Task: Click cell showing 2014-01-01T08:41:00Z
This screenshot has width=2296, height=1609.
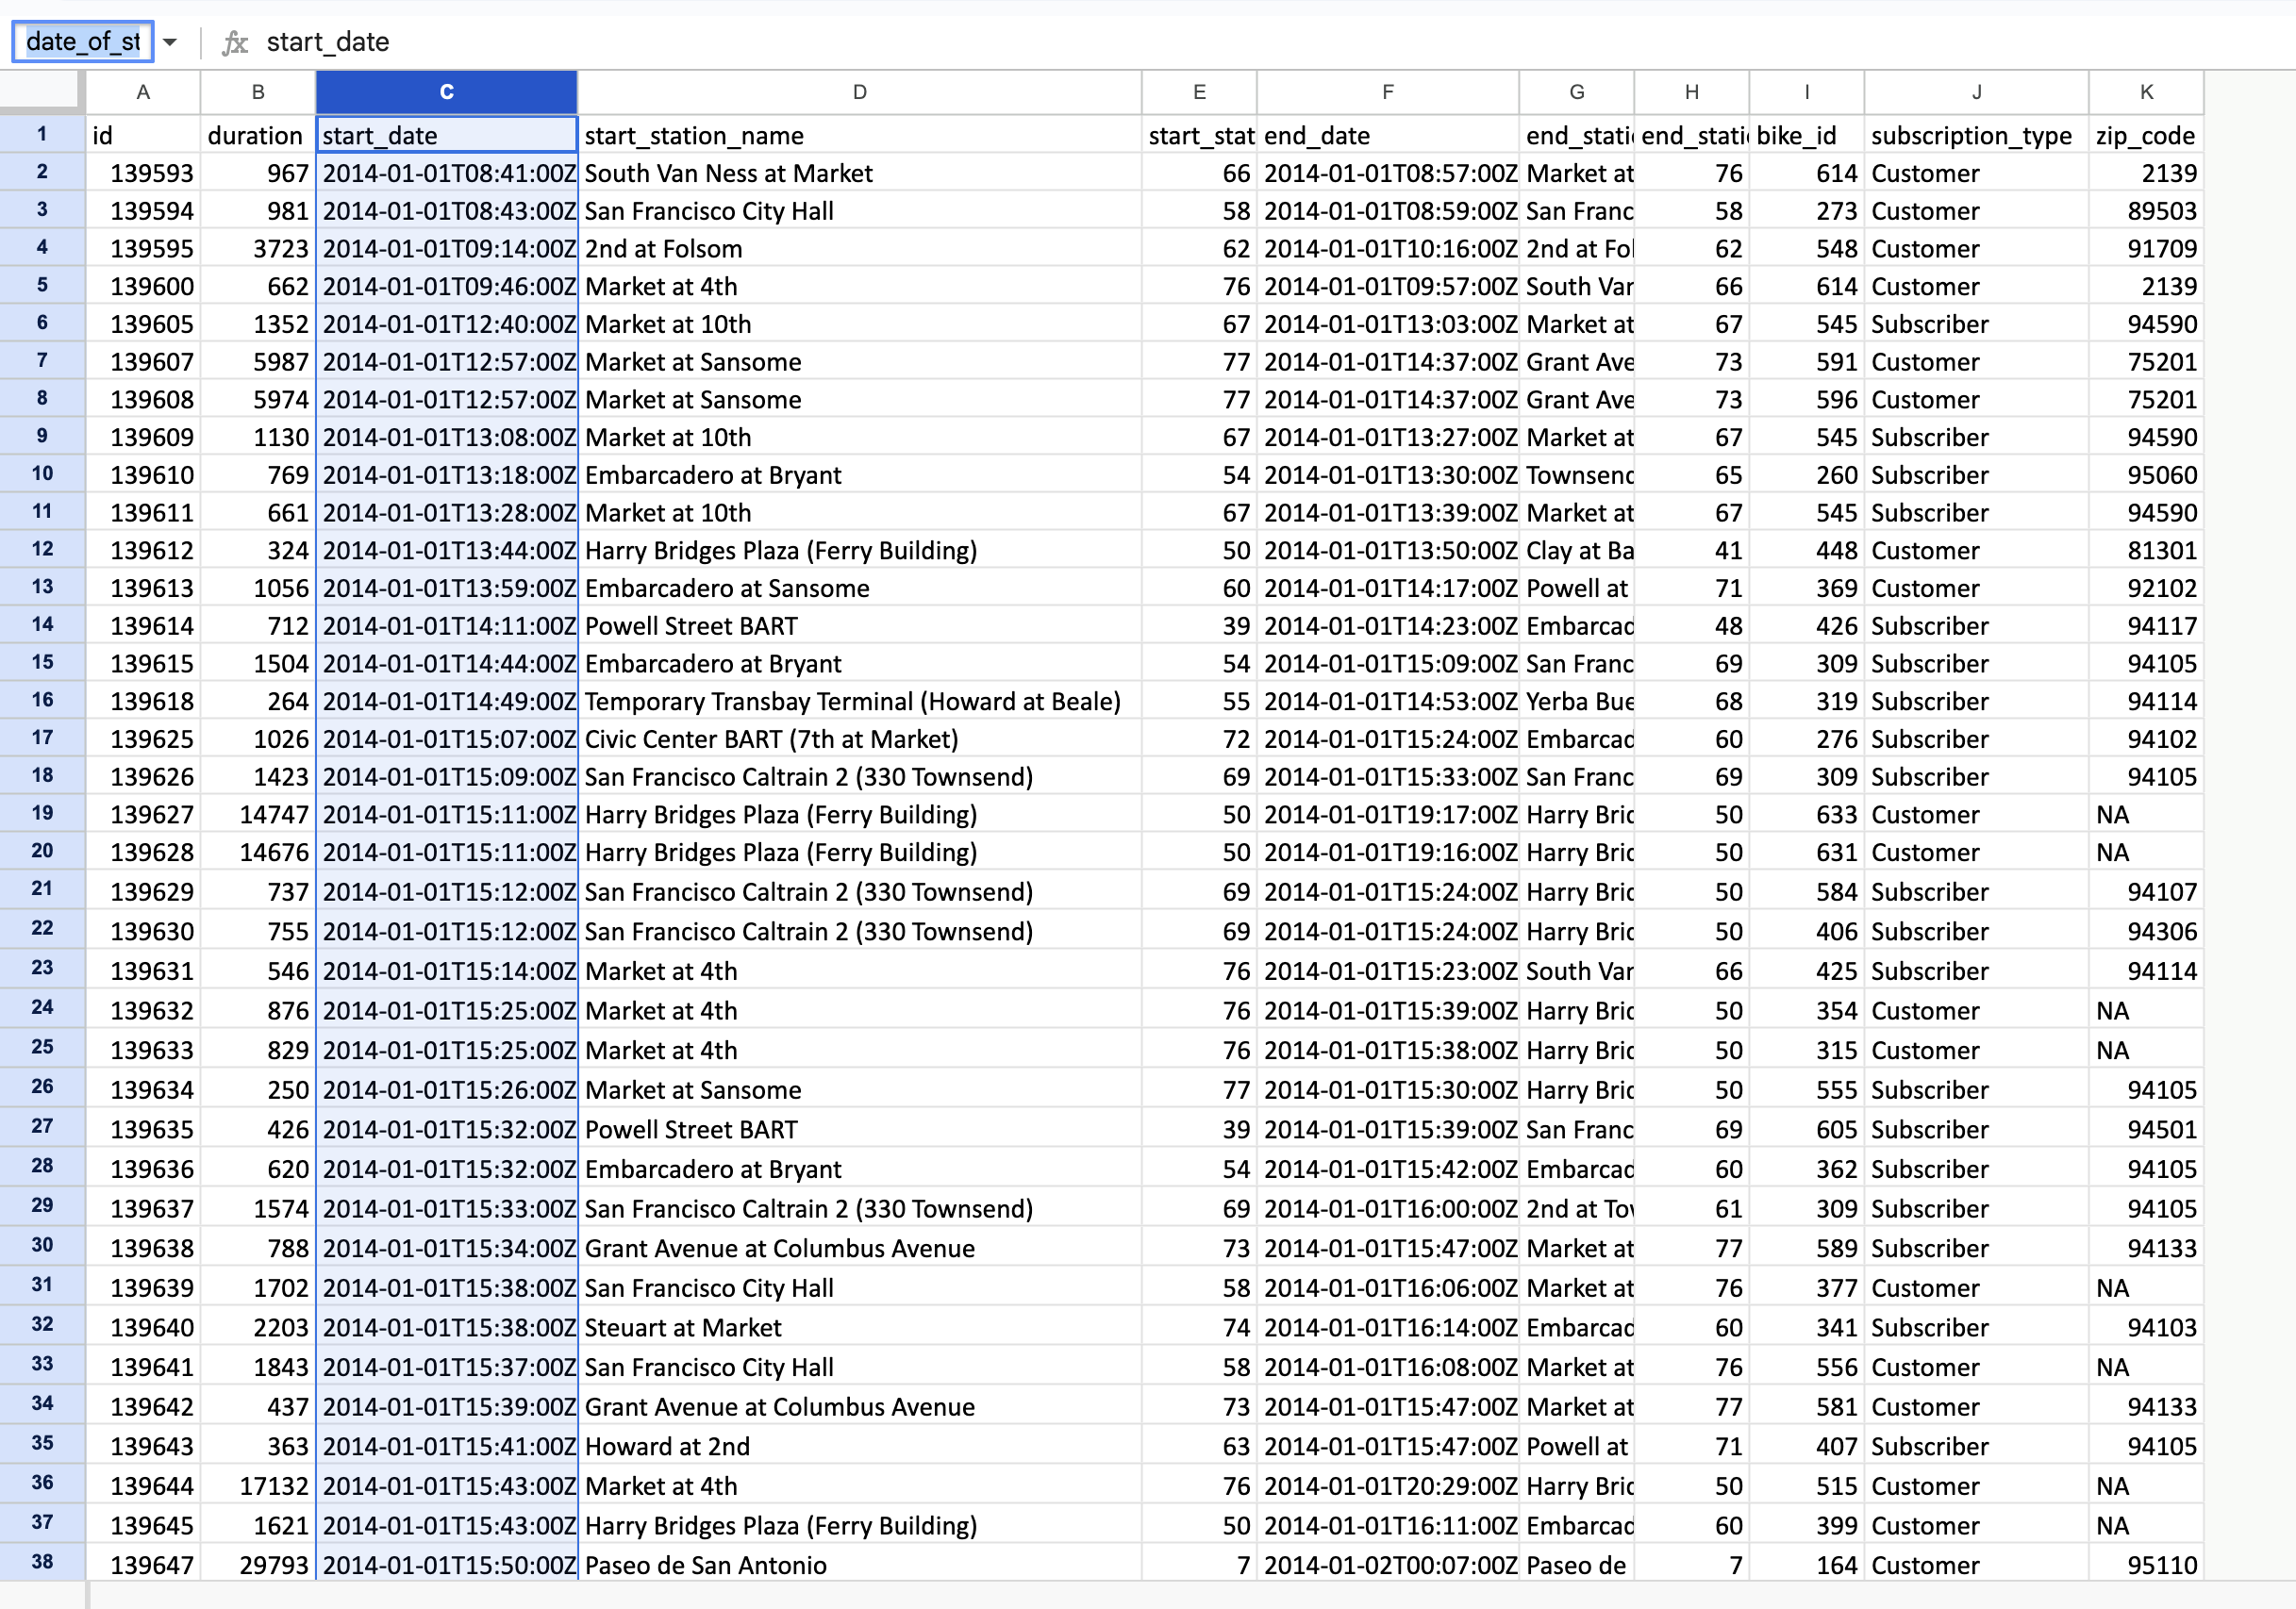Action: click(x=446, y=173)
